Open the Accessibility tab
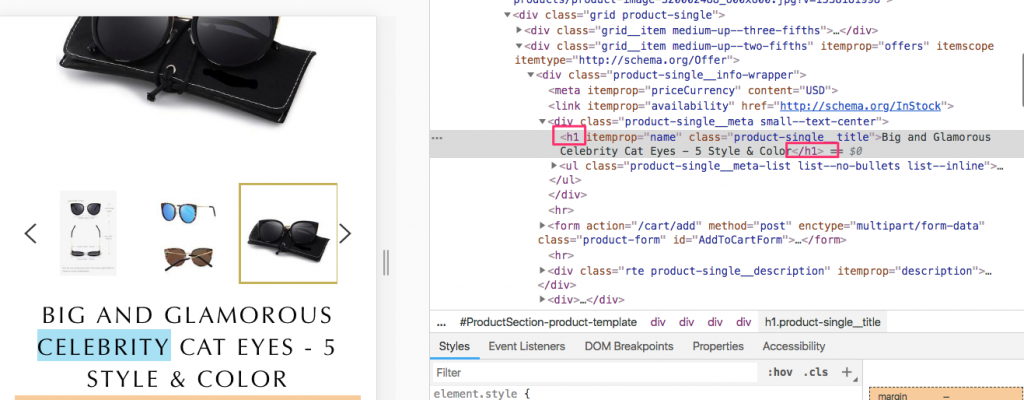Viewport: 1024px width, 400px height. click(793, 346)
